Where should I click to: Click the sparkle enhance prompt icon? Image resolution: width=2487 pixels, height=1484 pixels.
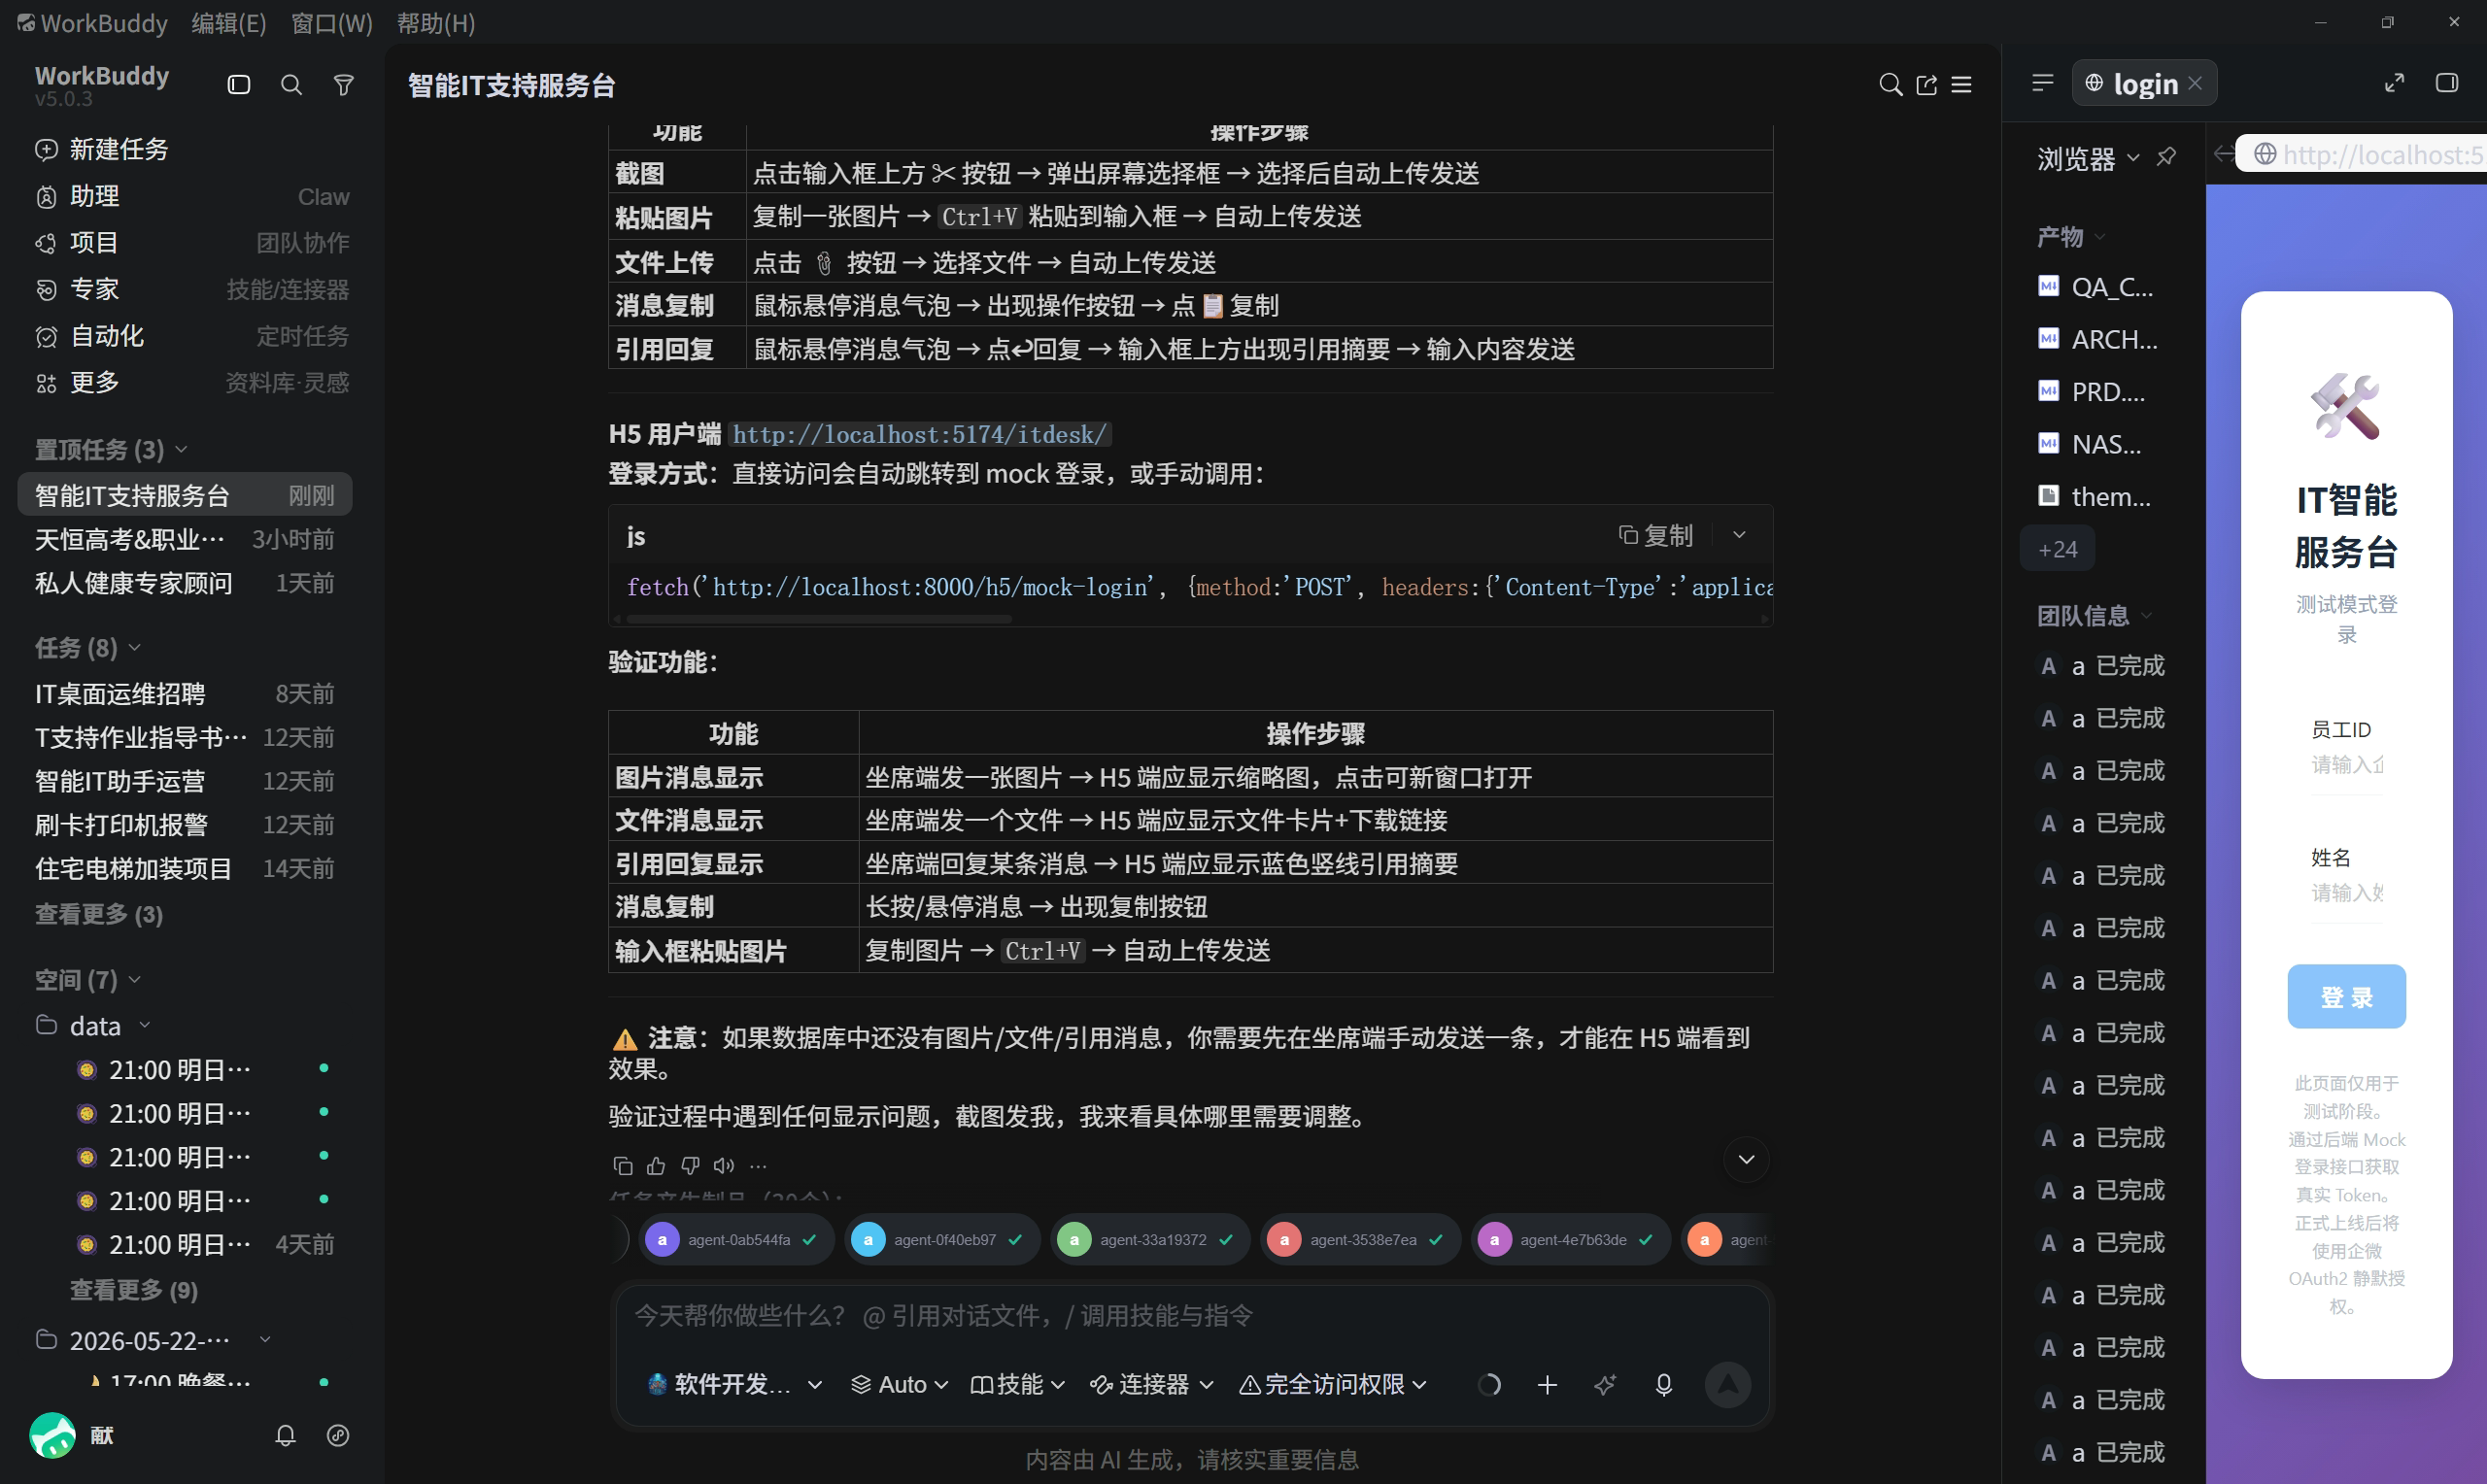coord(1605,1384)
